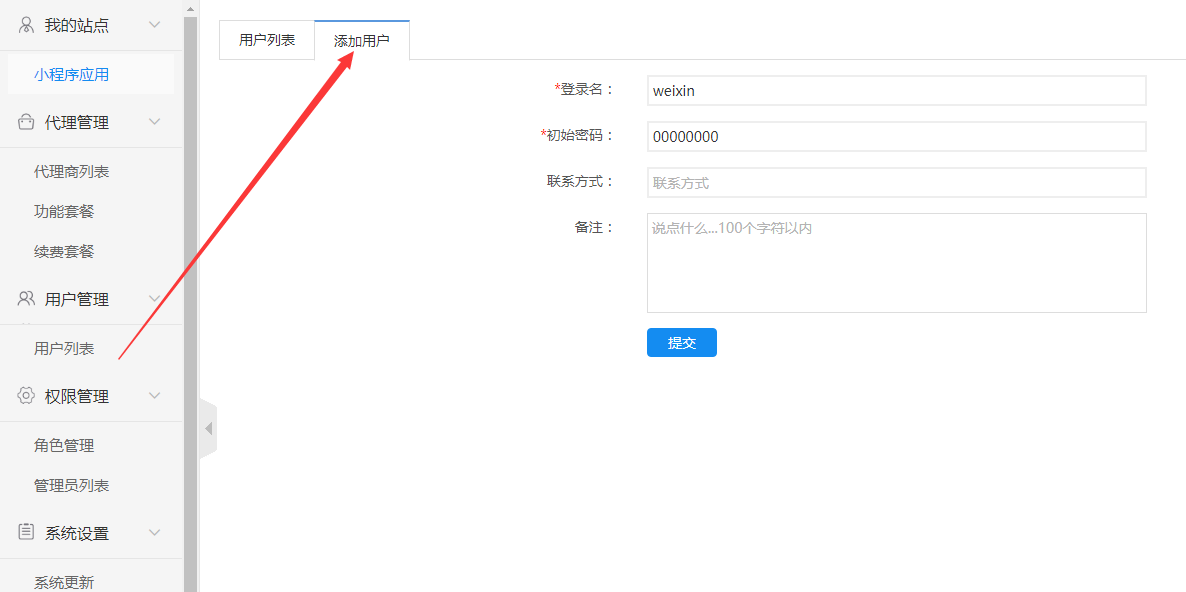This screenshot has width=1186, height=592.
Task: Select the 添加用户 tab
Action: coord(362,41)
